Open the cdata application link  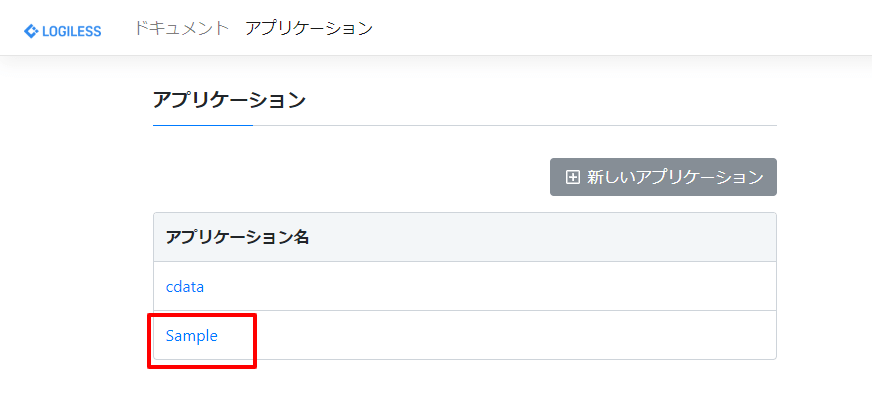coord(185,287)
